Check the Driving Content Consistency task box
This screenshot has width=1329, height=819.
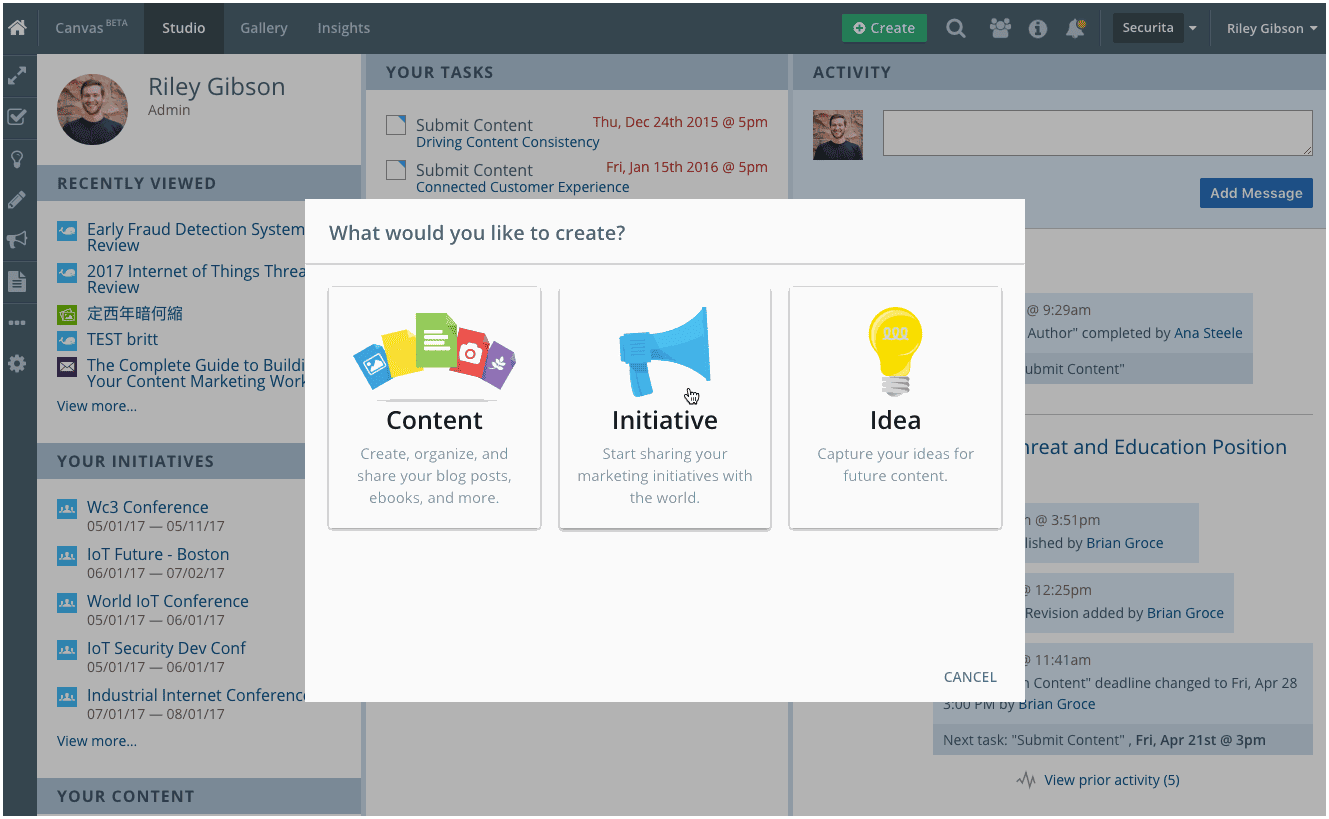[x=396, y=125]
